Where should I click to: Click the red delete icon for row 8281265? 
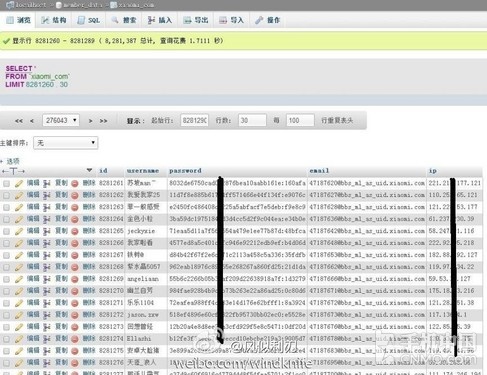coord(75,231)
